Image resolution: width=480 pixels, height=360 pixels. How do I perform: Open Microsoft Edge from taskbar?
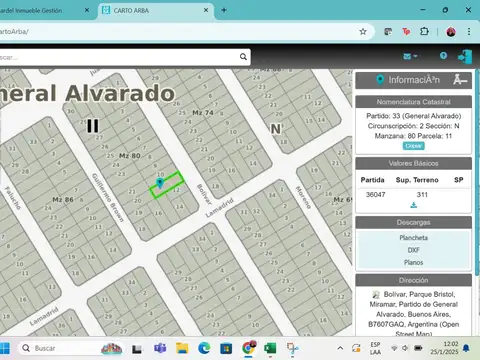[x=204, y=348]
